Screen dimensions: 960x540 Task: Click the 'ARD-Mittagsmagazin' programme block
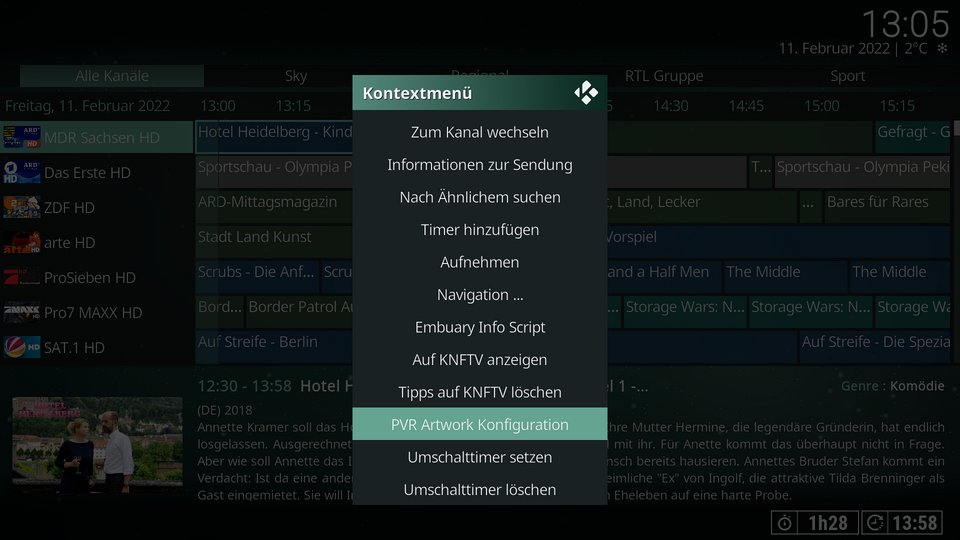click(x=274, y=207)
